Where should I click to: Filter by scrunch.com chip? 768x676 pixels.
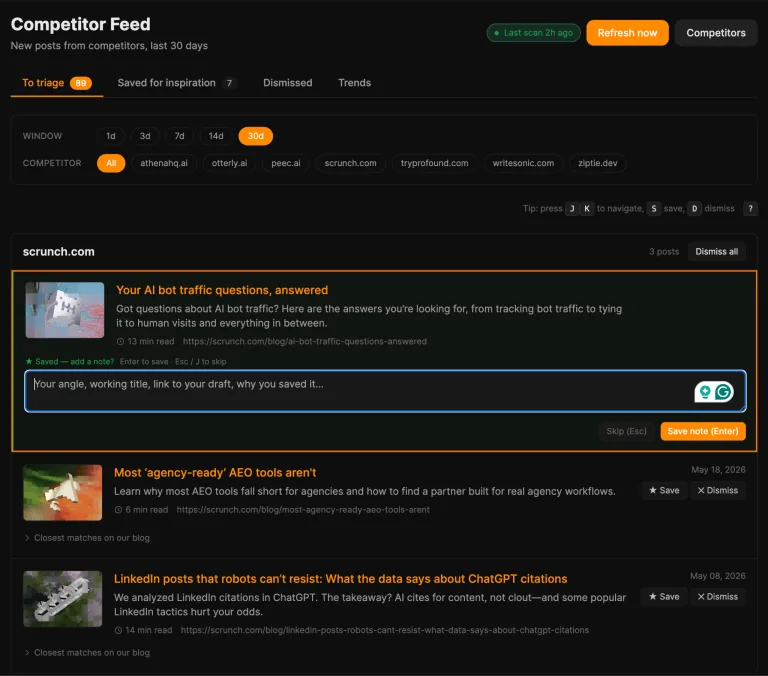tap(351, 163)
